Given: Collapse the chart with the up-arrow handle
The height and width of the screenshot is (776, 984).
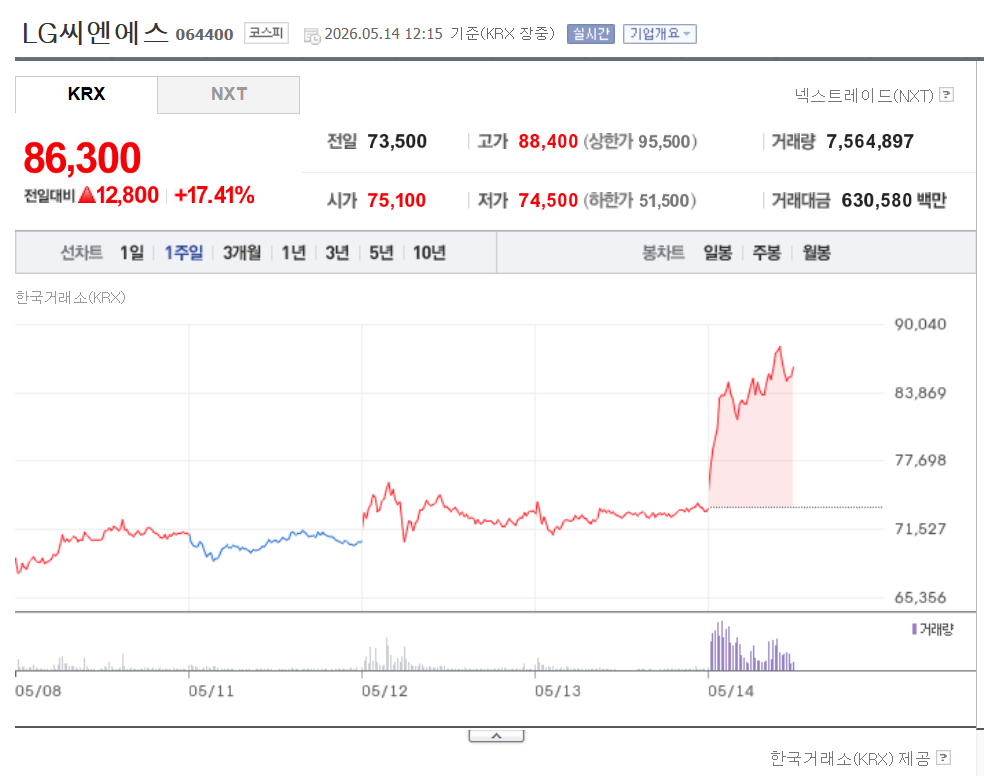Looking at the screenshot, I should 496,735.
